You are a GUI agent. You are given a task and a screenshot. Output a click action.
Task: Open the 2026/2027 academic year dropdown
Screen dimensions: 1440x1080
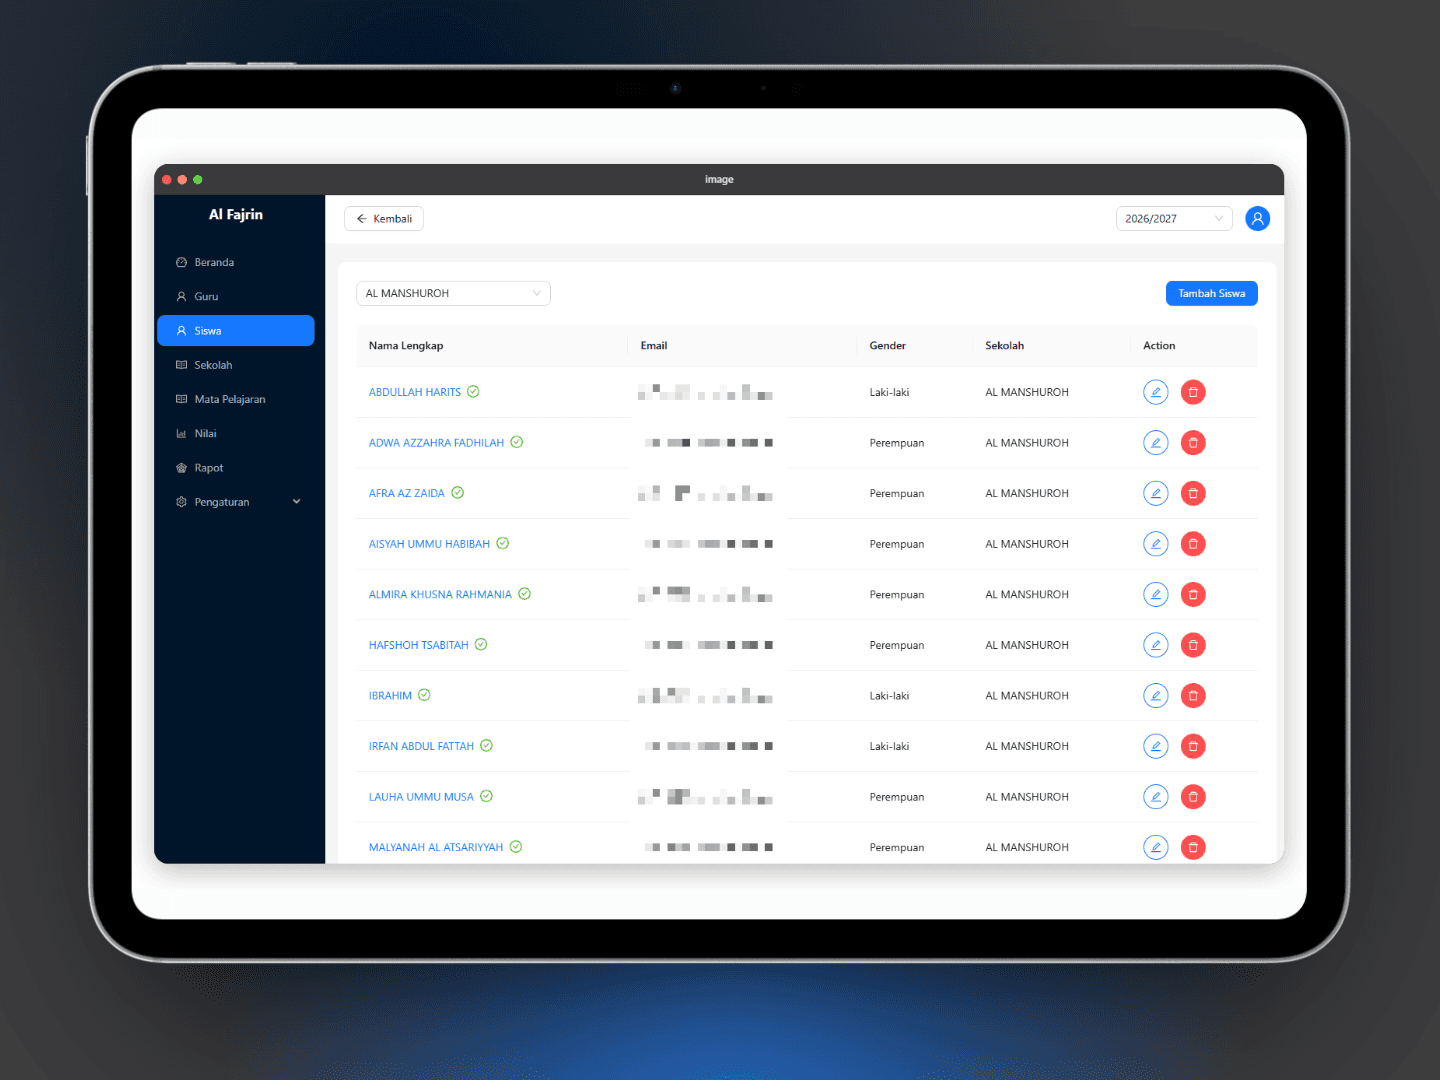(x=1174, y=218)
